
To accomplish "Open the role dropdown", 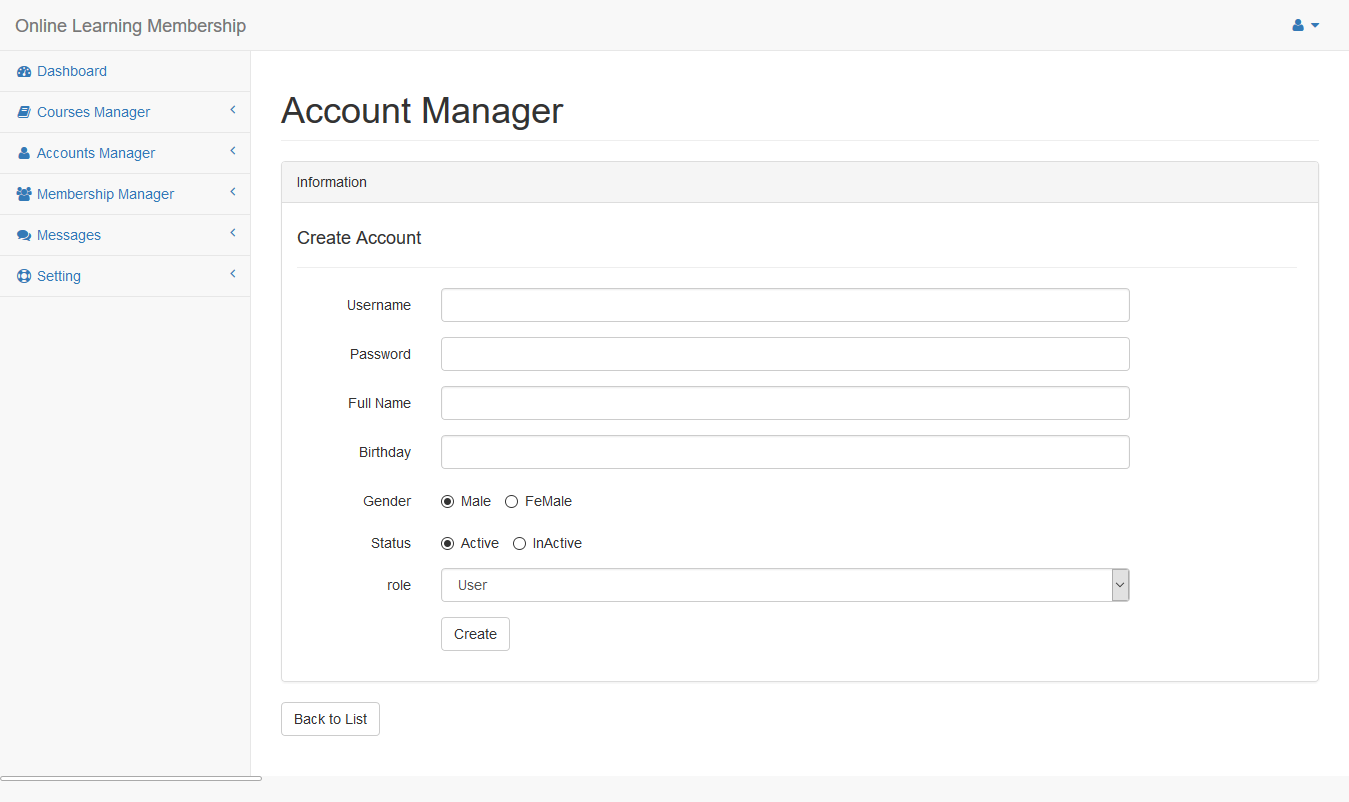I will (x=784, y=585).
